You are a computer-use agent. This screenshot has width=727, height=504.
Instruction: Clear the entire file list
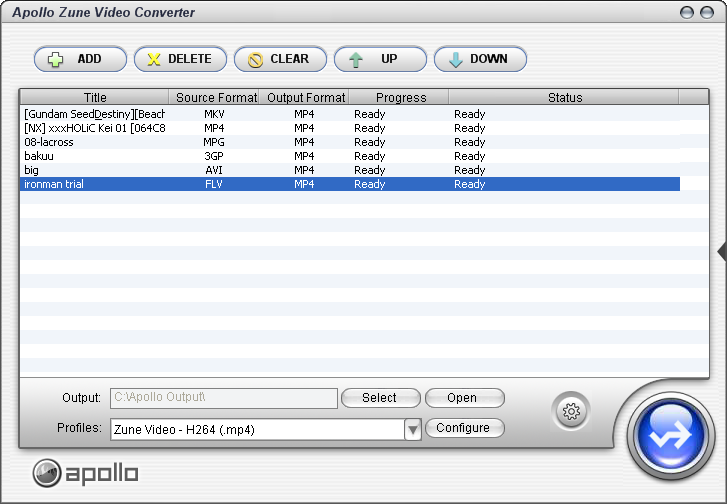click(280, 59)
